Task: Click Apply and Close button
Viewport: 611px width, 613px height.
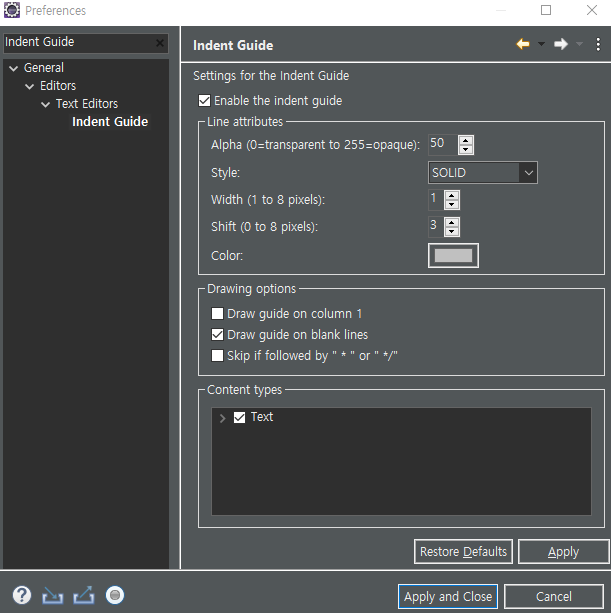Action: [448, 597]
